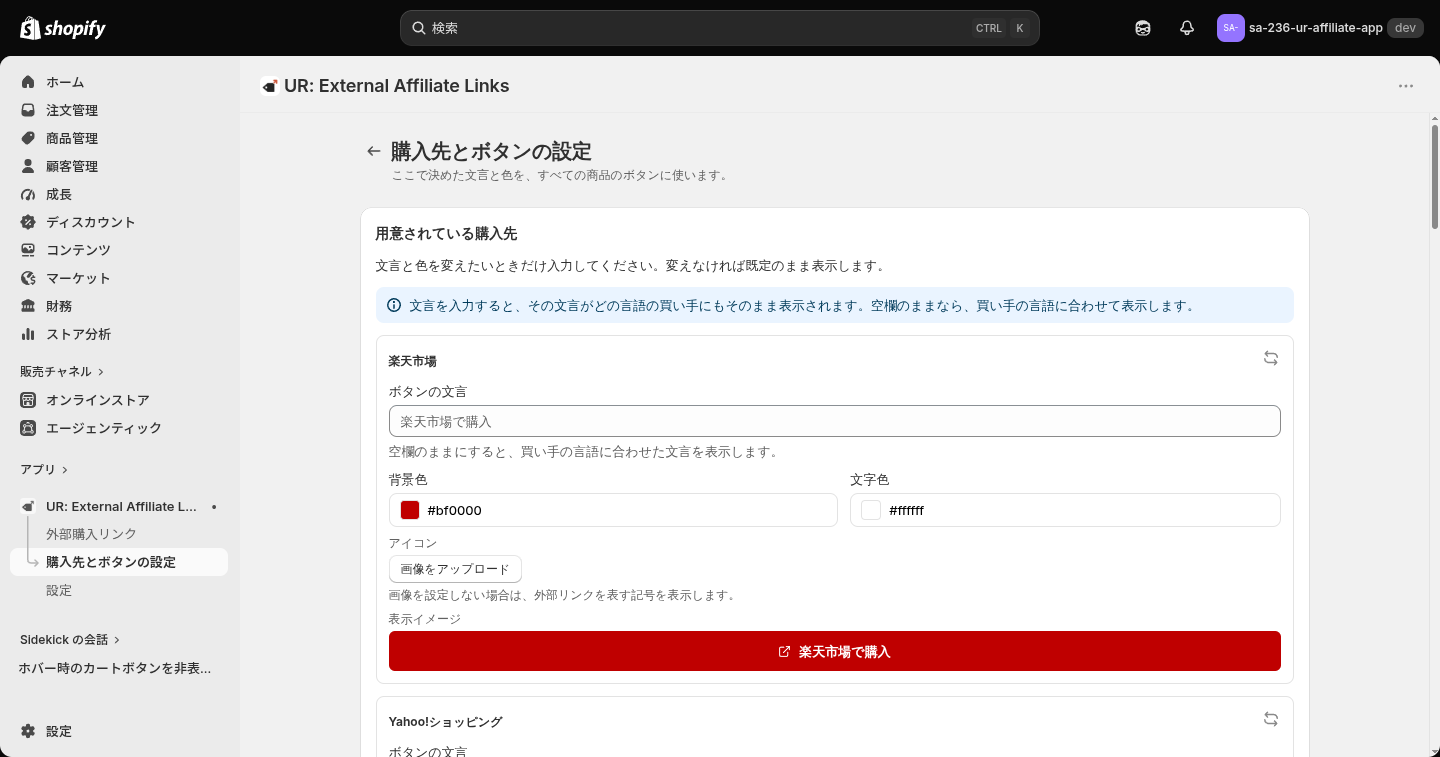The width and height of the screenshot is (1440, 757).
Task: Click the pin dot next to UR app
Action: [214, 507]
